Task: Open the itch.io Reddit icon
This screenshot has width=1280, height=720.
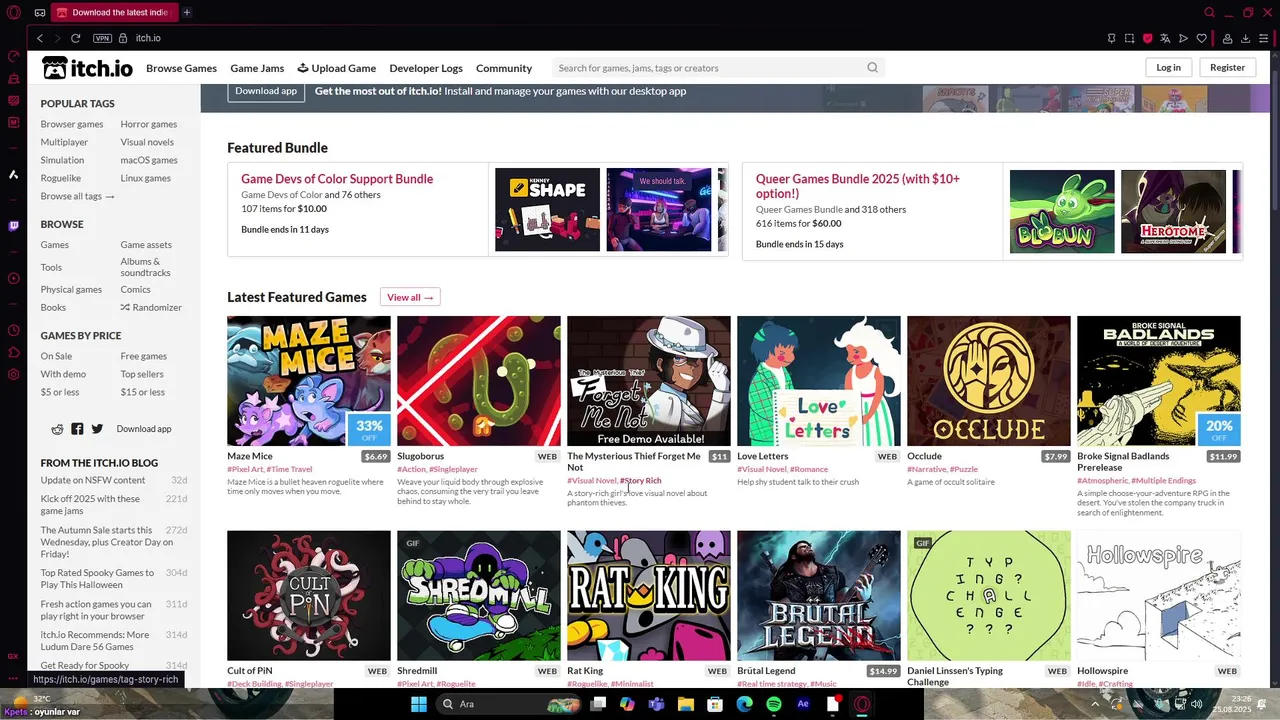Action: 58,428
